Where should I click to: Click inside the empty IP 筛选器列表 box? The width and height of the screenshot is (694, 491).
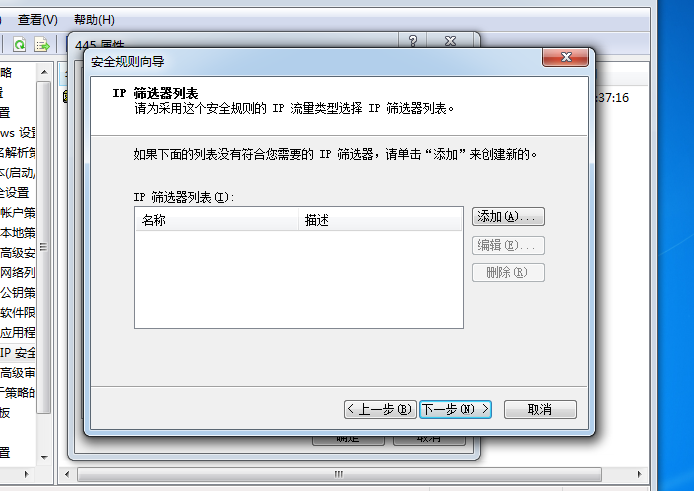point(299,279)
